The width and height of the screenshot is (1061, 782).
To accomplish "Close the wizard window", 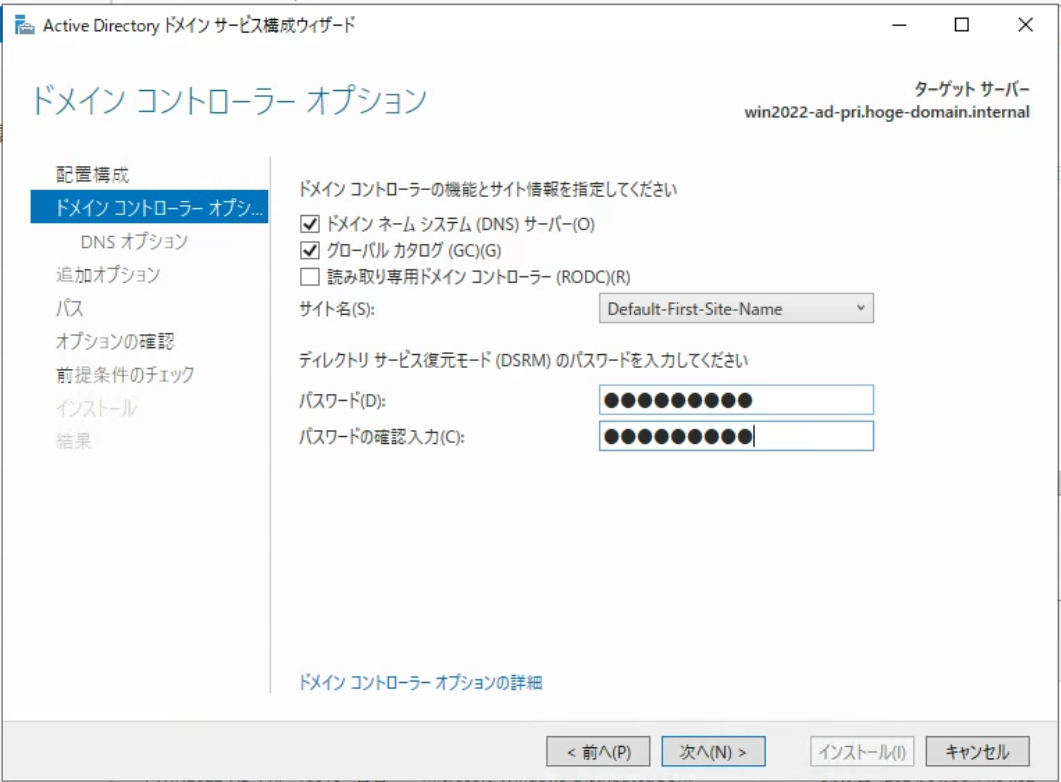I will point(1025,25).
